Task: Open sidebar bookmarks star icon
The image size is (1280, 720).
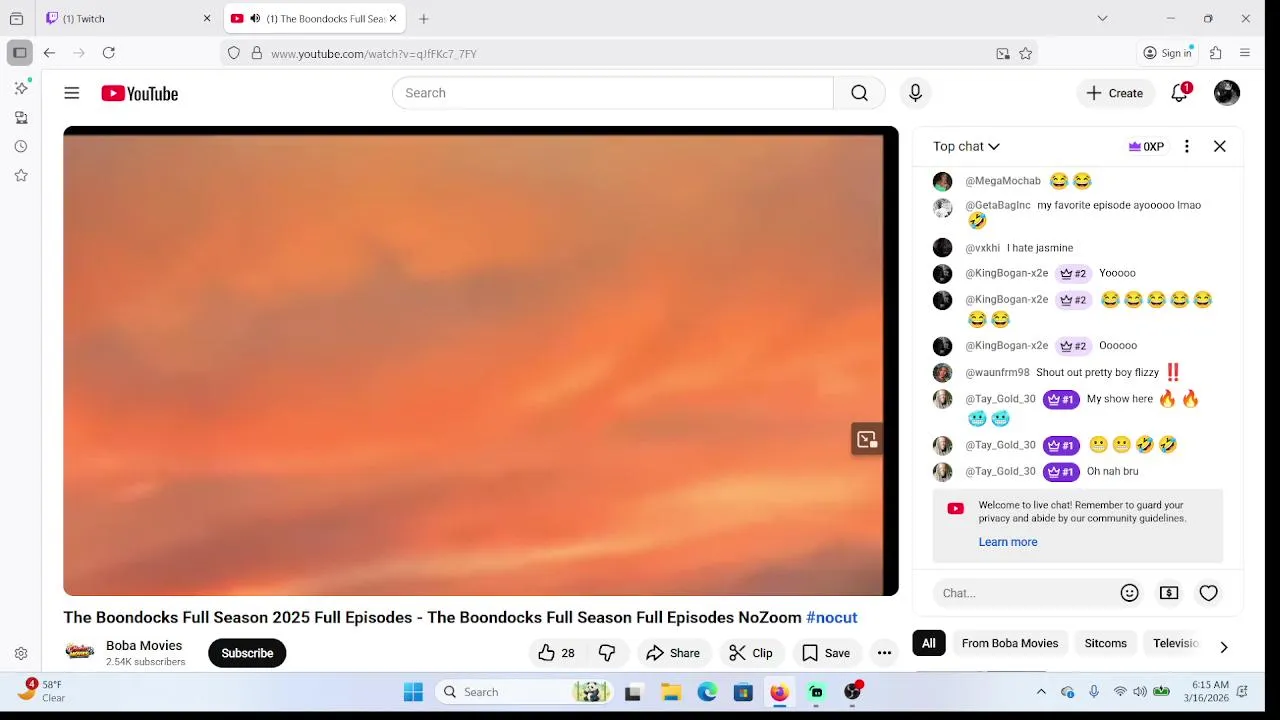Action: click(x=21, y=175)
